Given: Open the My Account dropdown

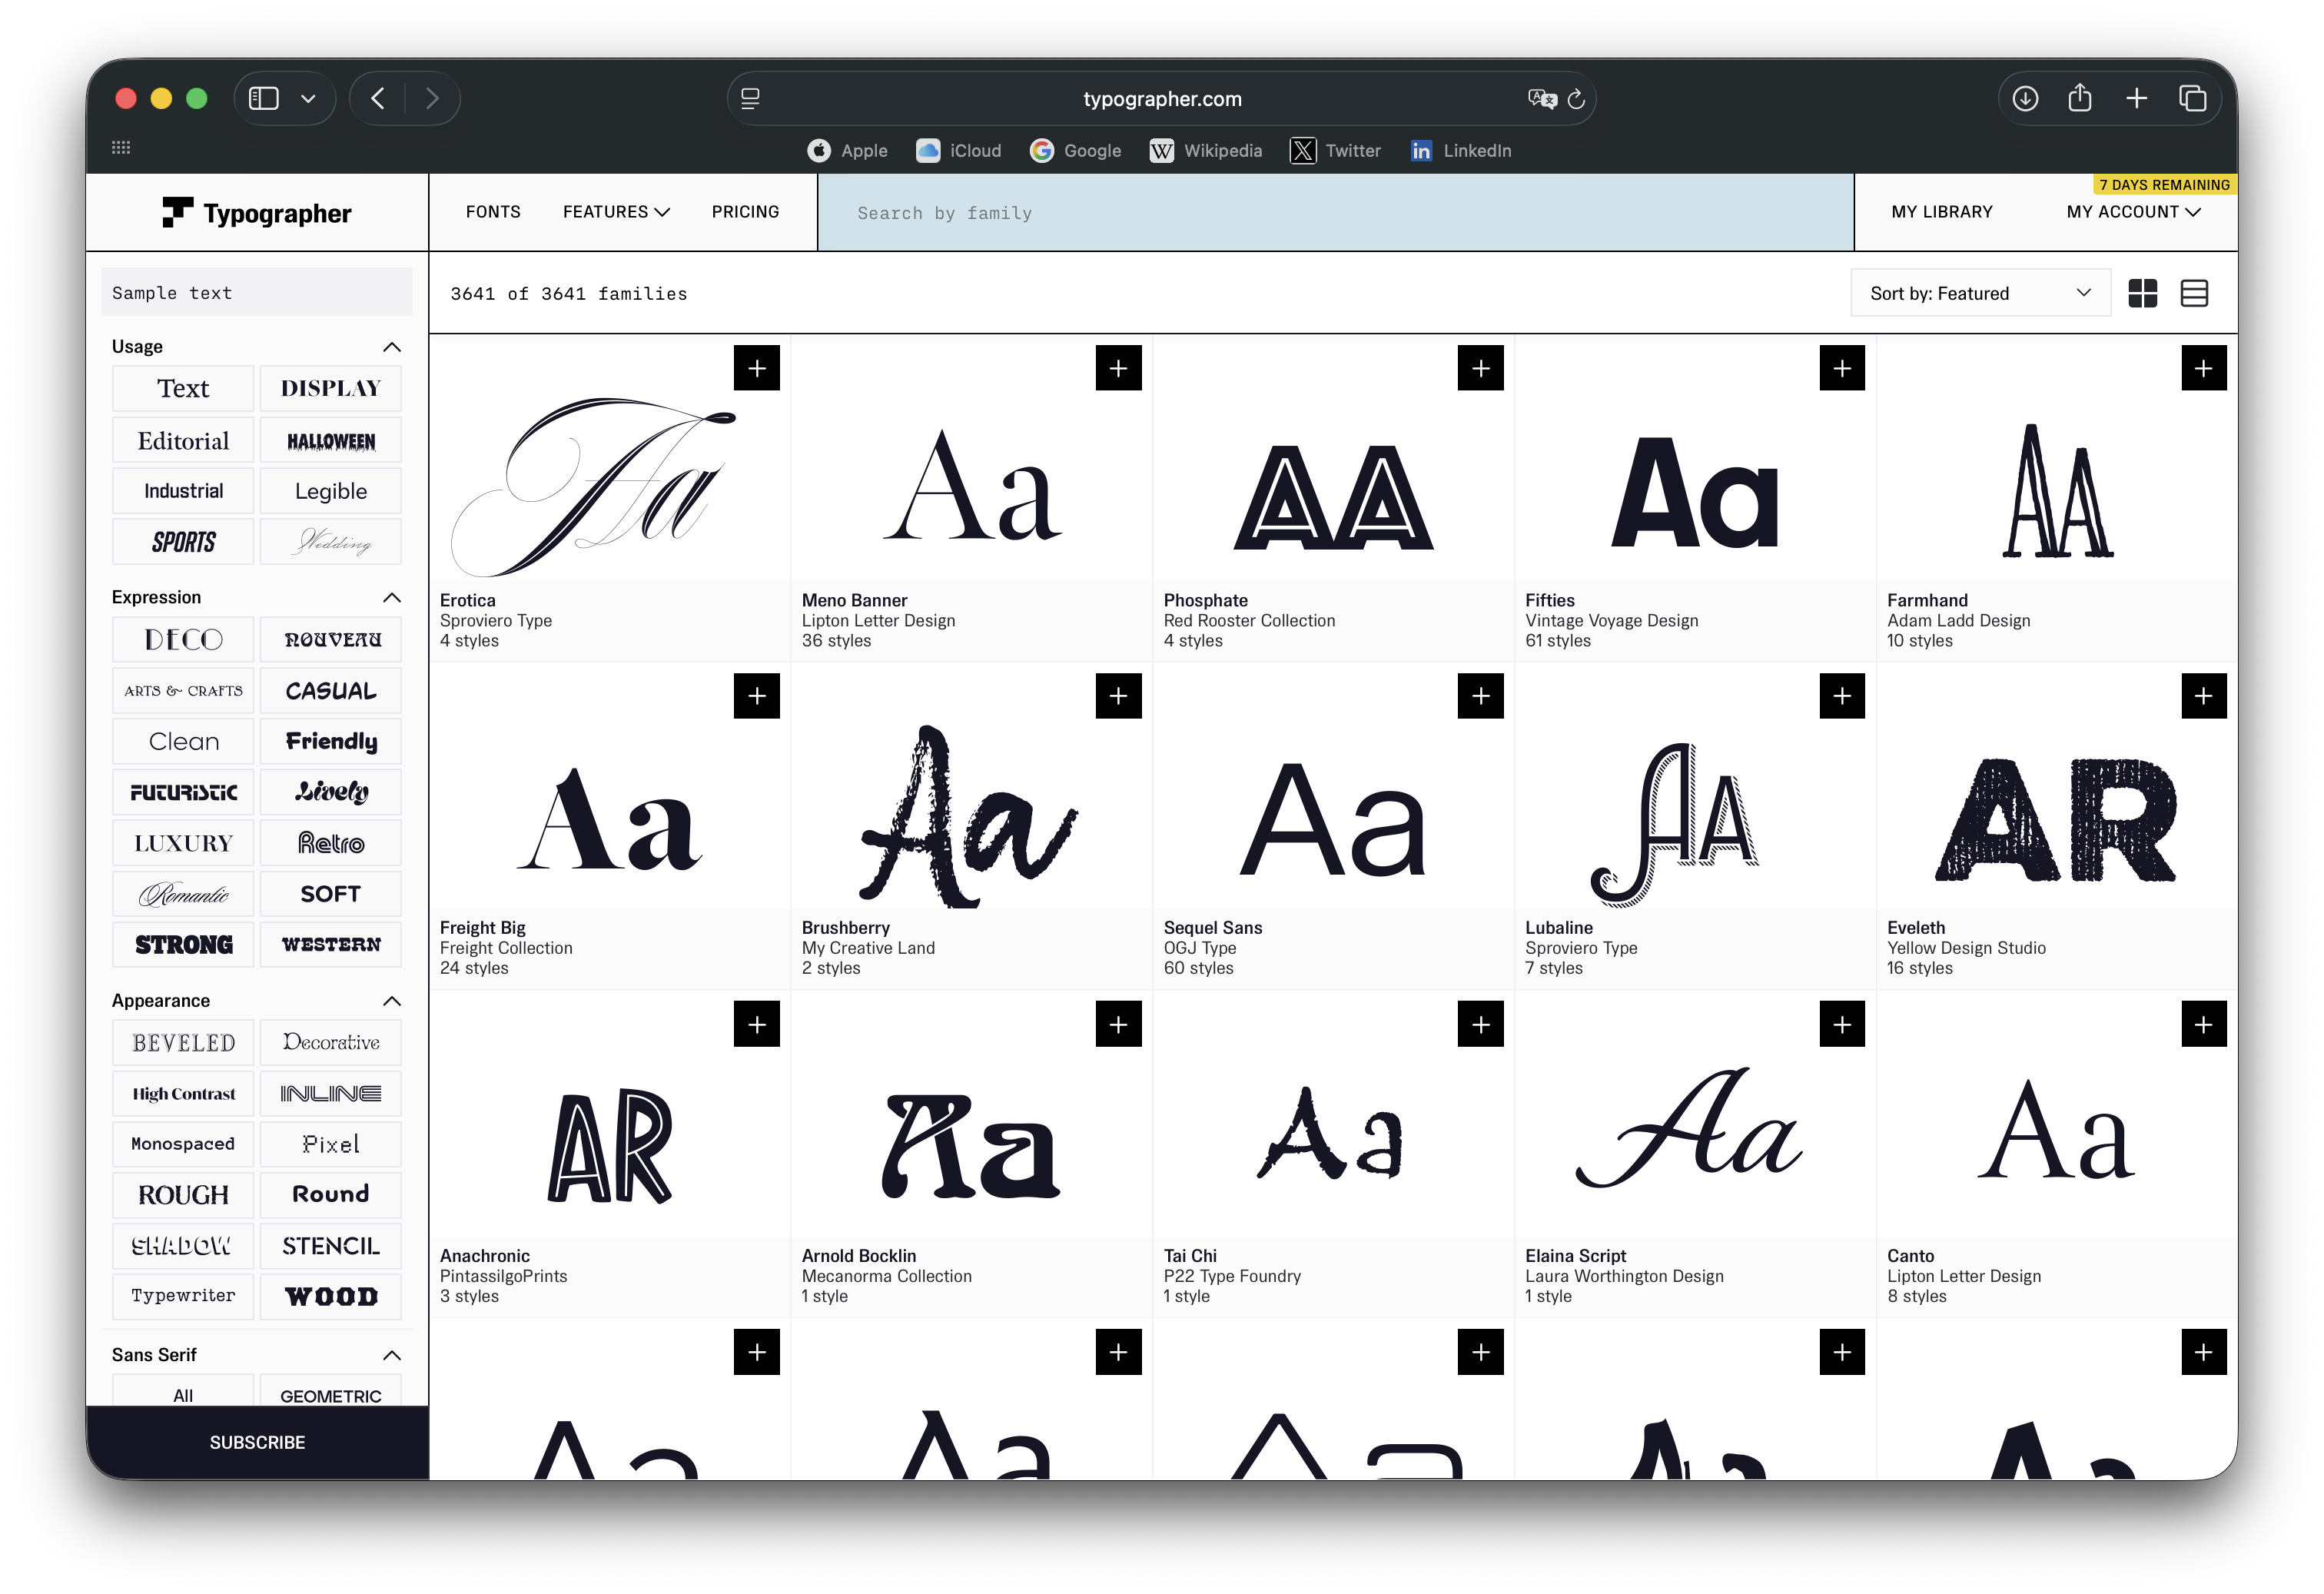Looking at the screenshot, I should (2133, 212).
